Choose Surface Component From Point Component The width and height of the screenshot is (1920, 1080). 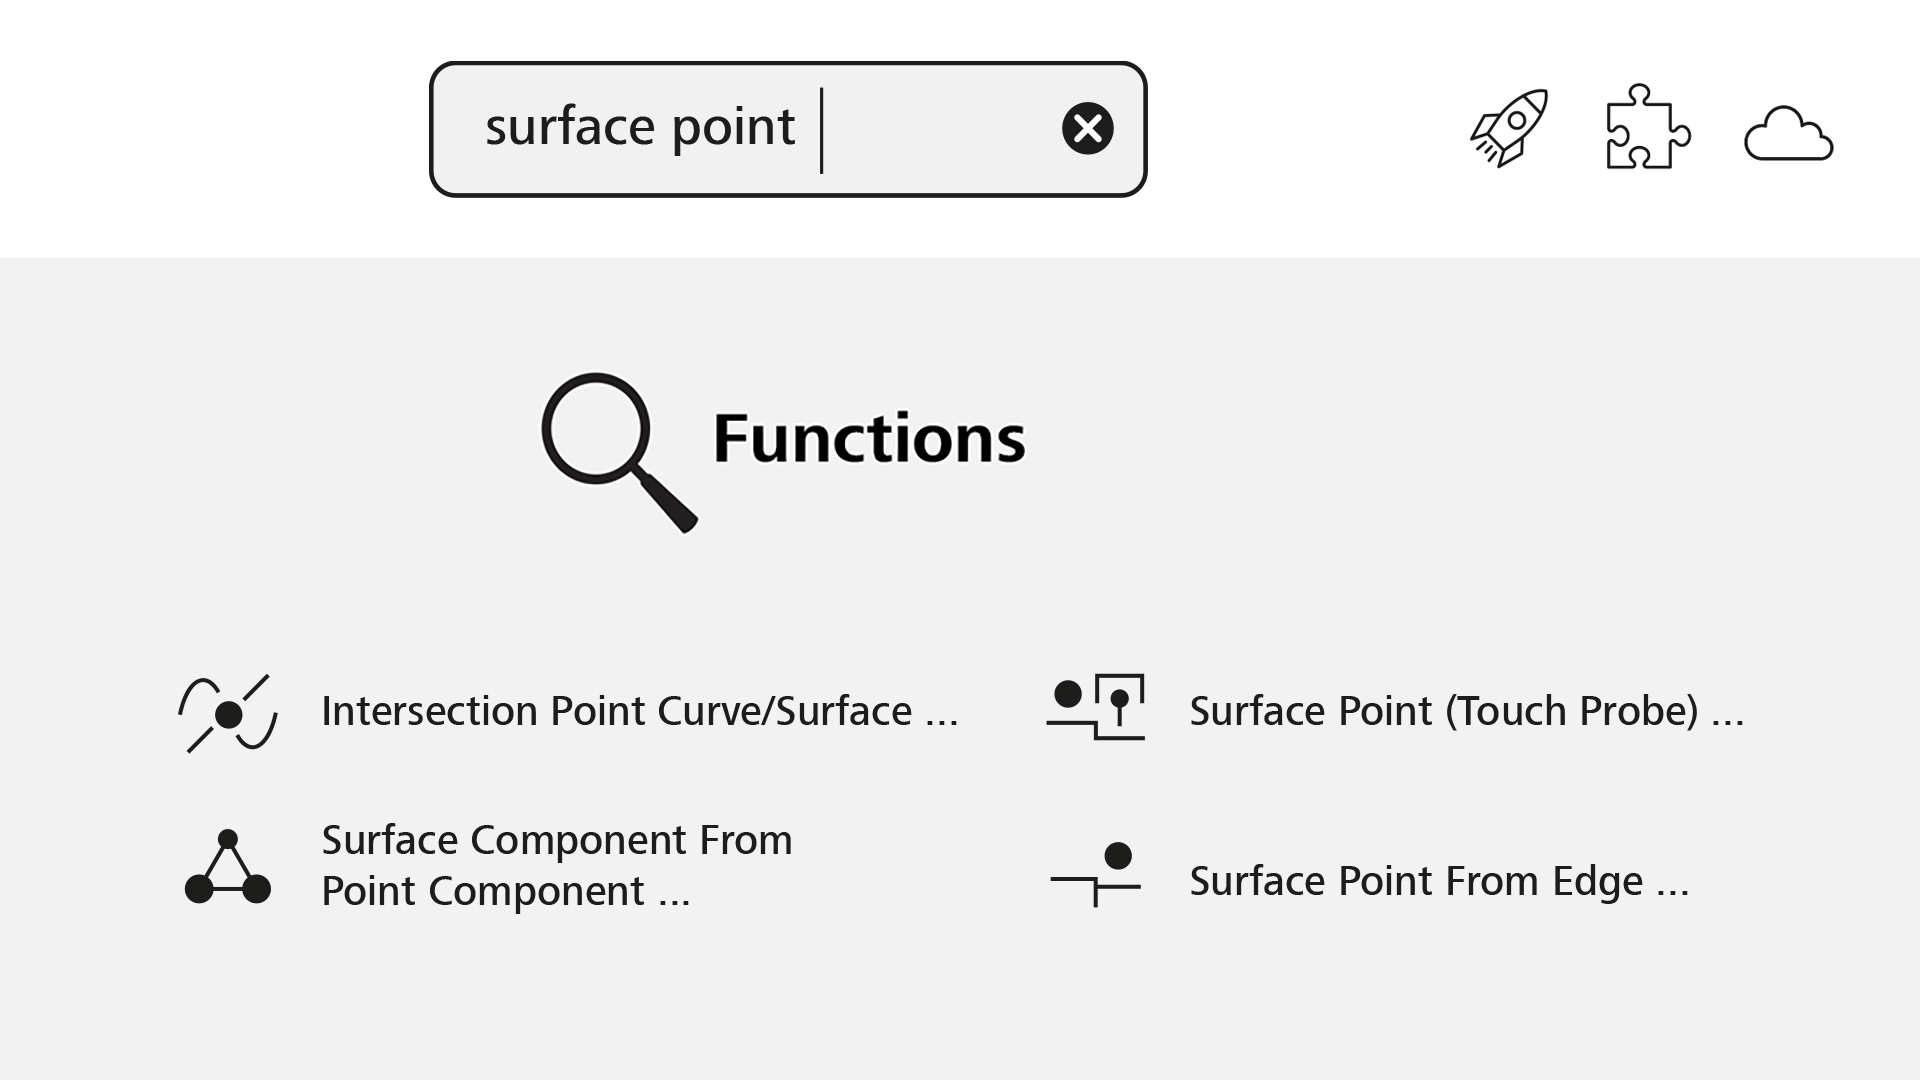tap(556, 865)
